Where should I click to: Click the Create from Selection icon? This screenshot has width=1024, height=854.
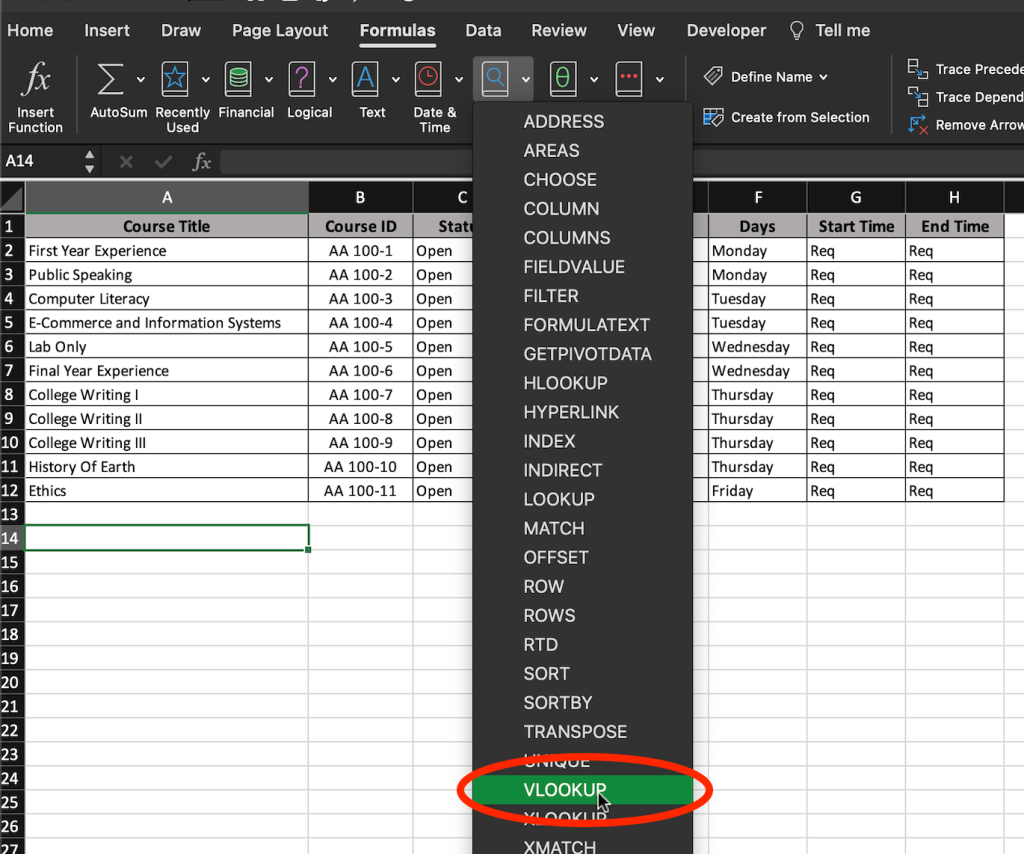pos(713,118)
